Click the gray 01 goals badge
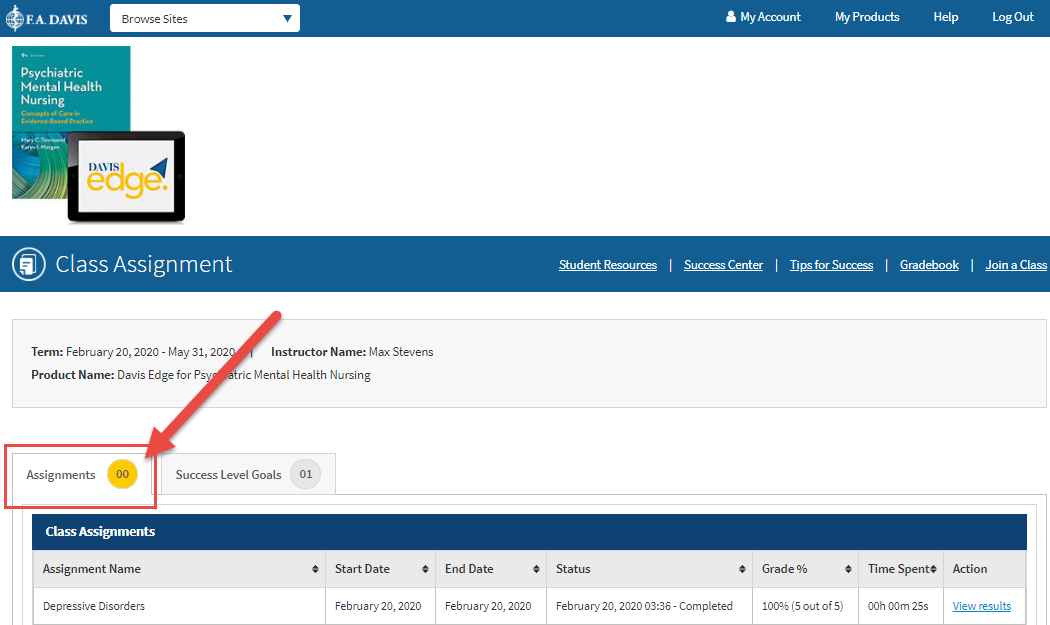 click(x=305, y=474)
